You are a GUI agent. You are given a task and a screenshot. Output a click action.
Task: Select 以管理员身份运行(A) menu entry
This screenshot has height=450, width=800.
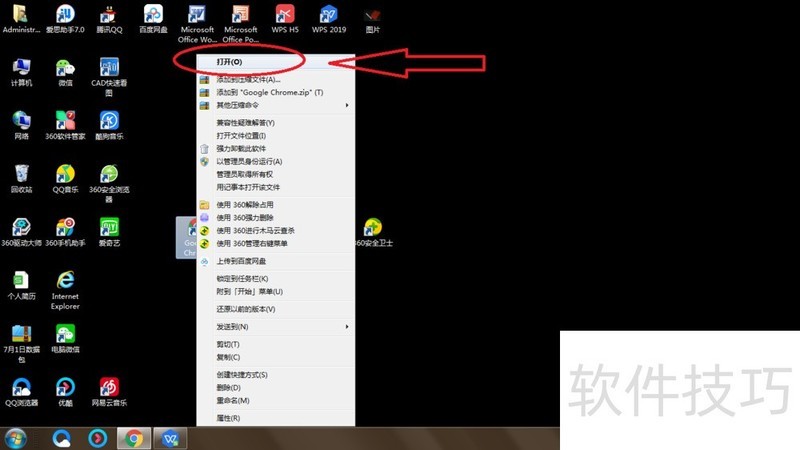pos(250,161)
